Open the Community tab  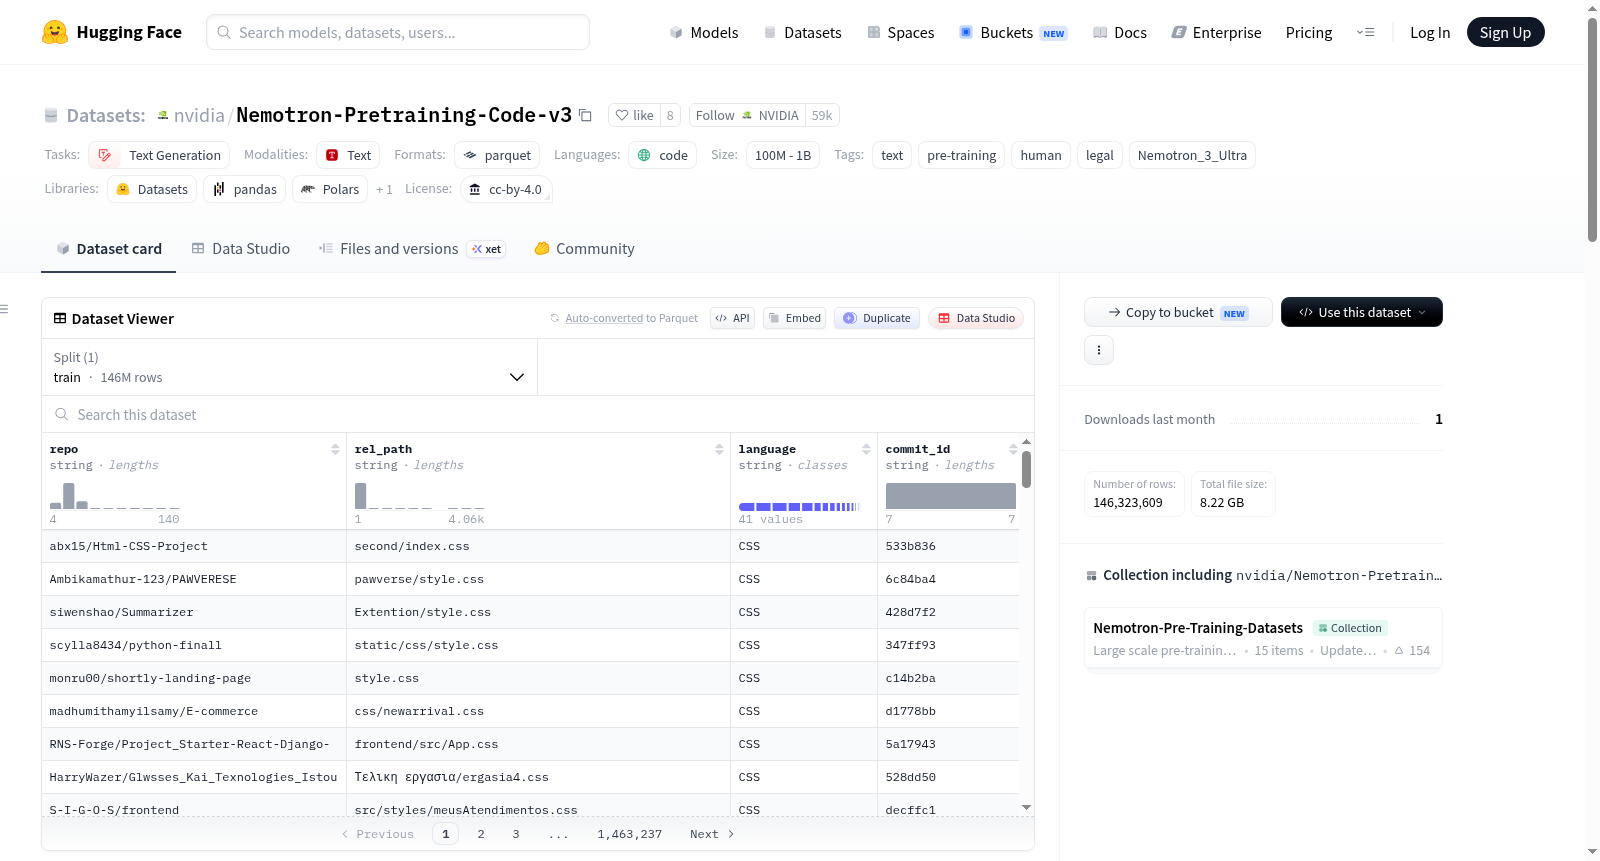(x=584, y=249)
